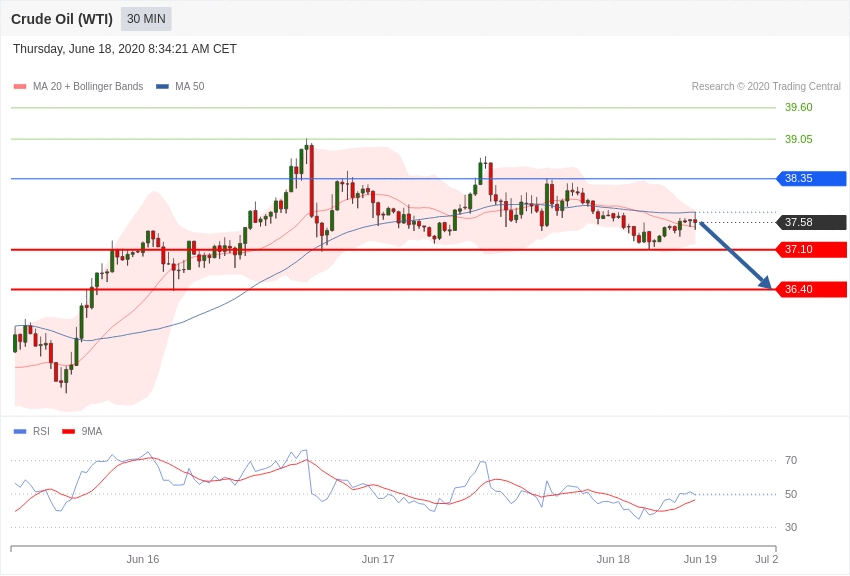Click the RSI 70 level label
The width and height of the screenshot is (850, 576).
point(791,460)
